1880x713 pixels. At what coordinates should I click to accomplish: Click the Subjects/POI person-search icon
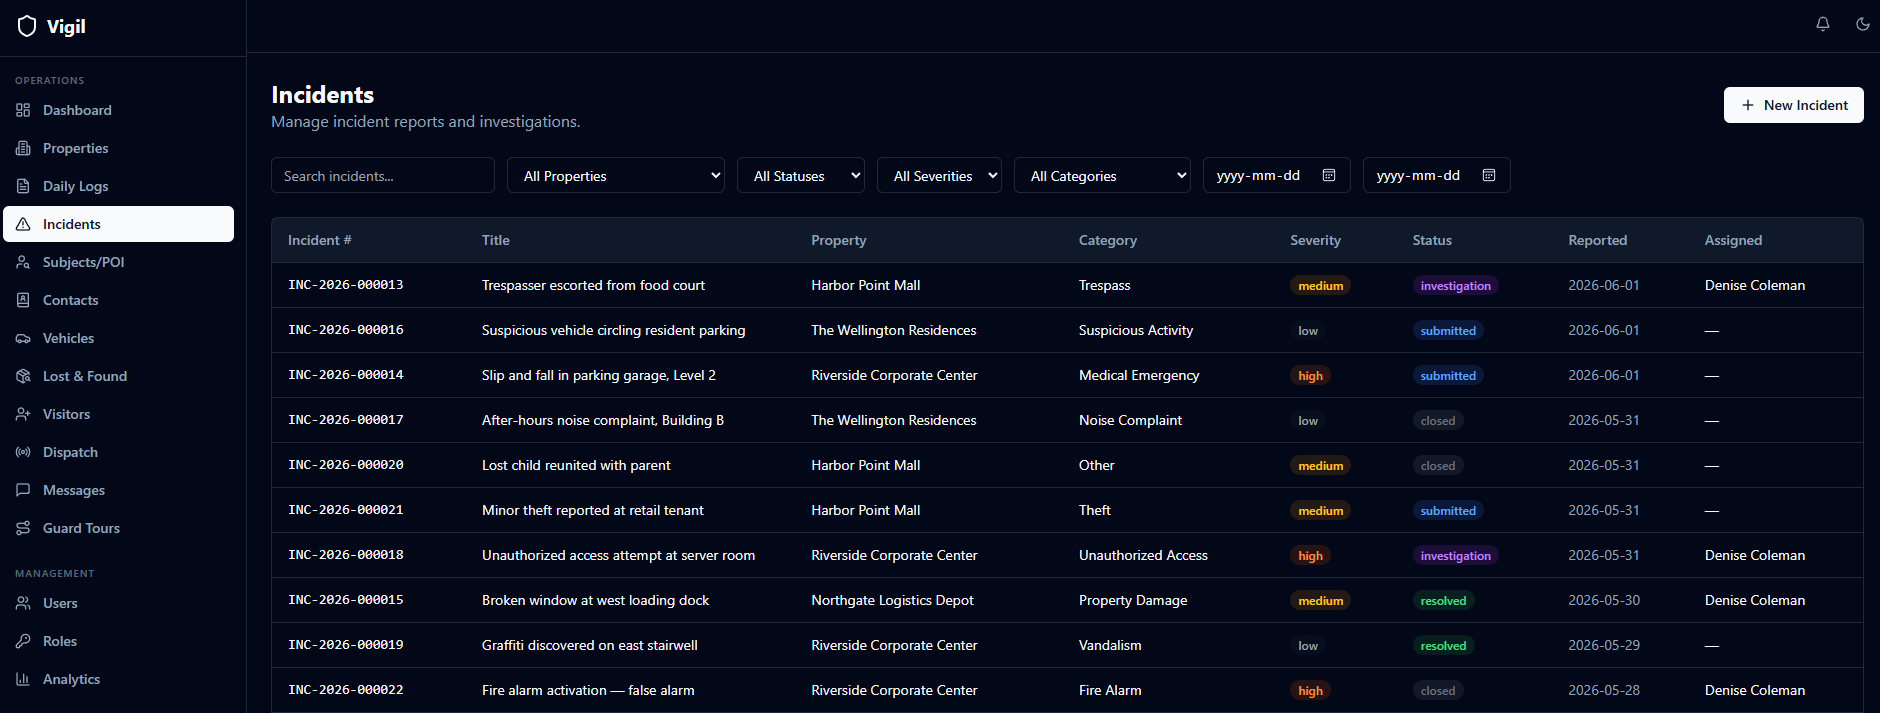click(x=23, y=262)
